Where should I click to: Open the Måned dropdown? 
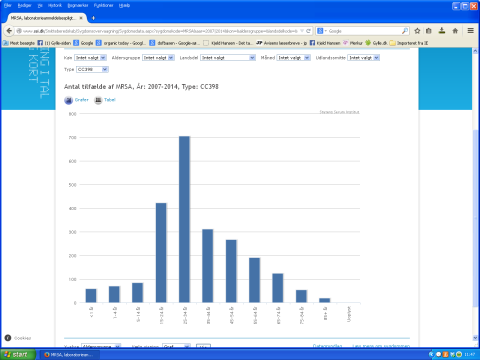294,58
